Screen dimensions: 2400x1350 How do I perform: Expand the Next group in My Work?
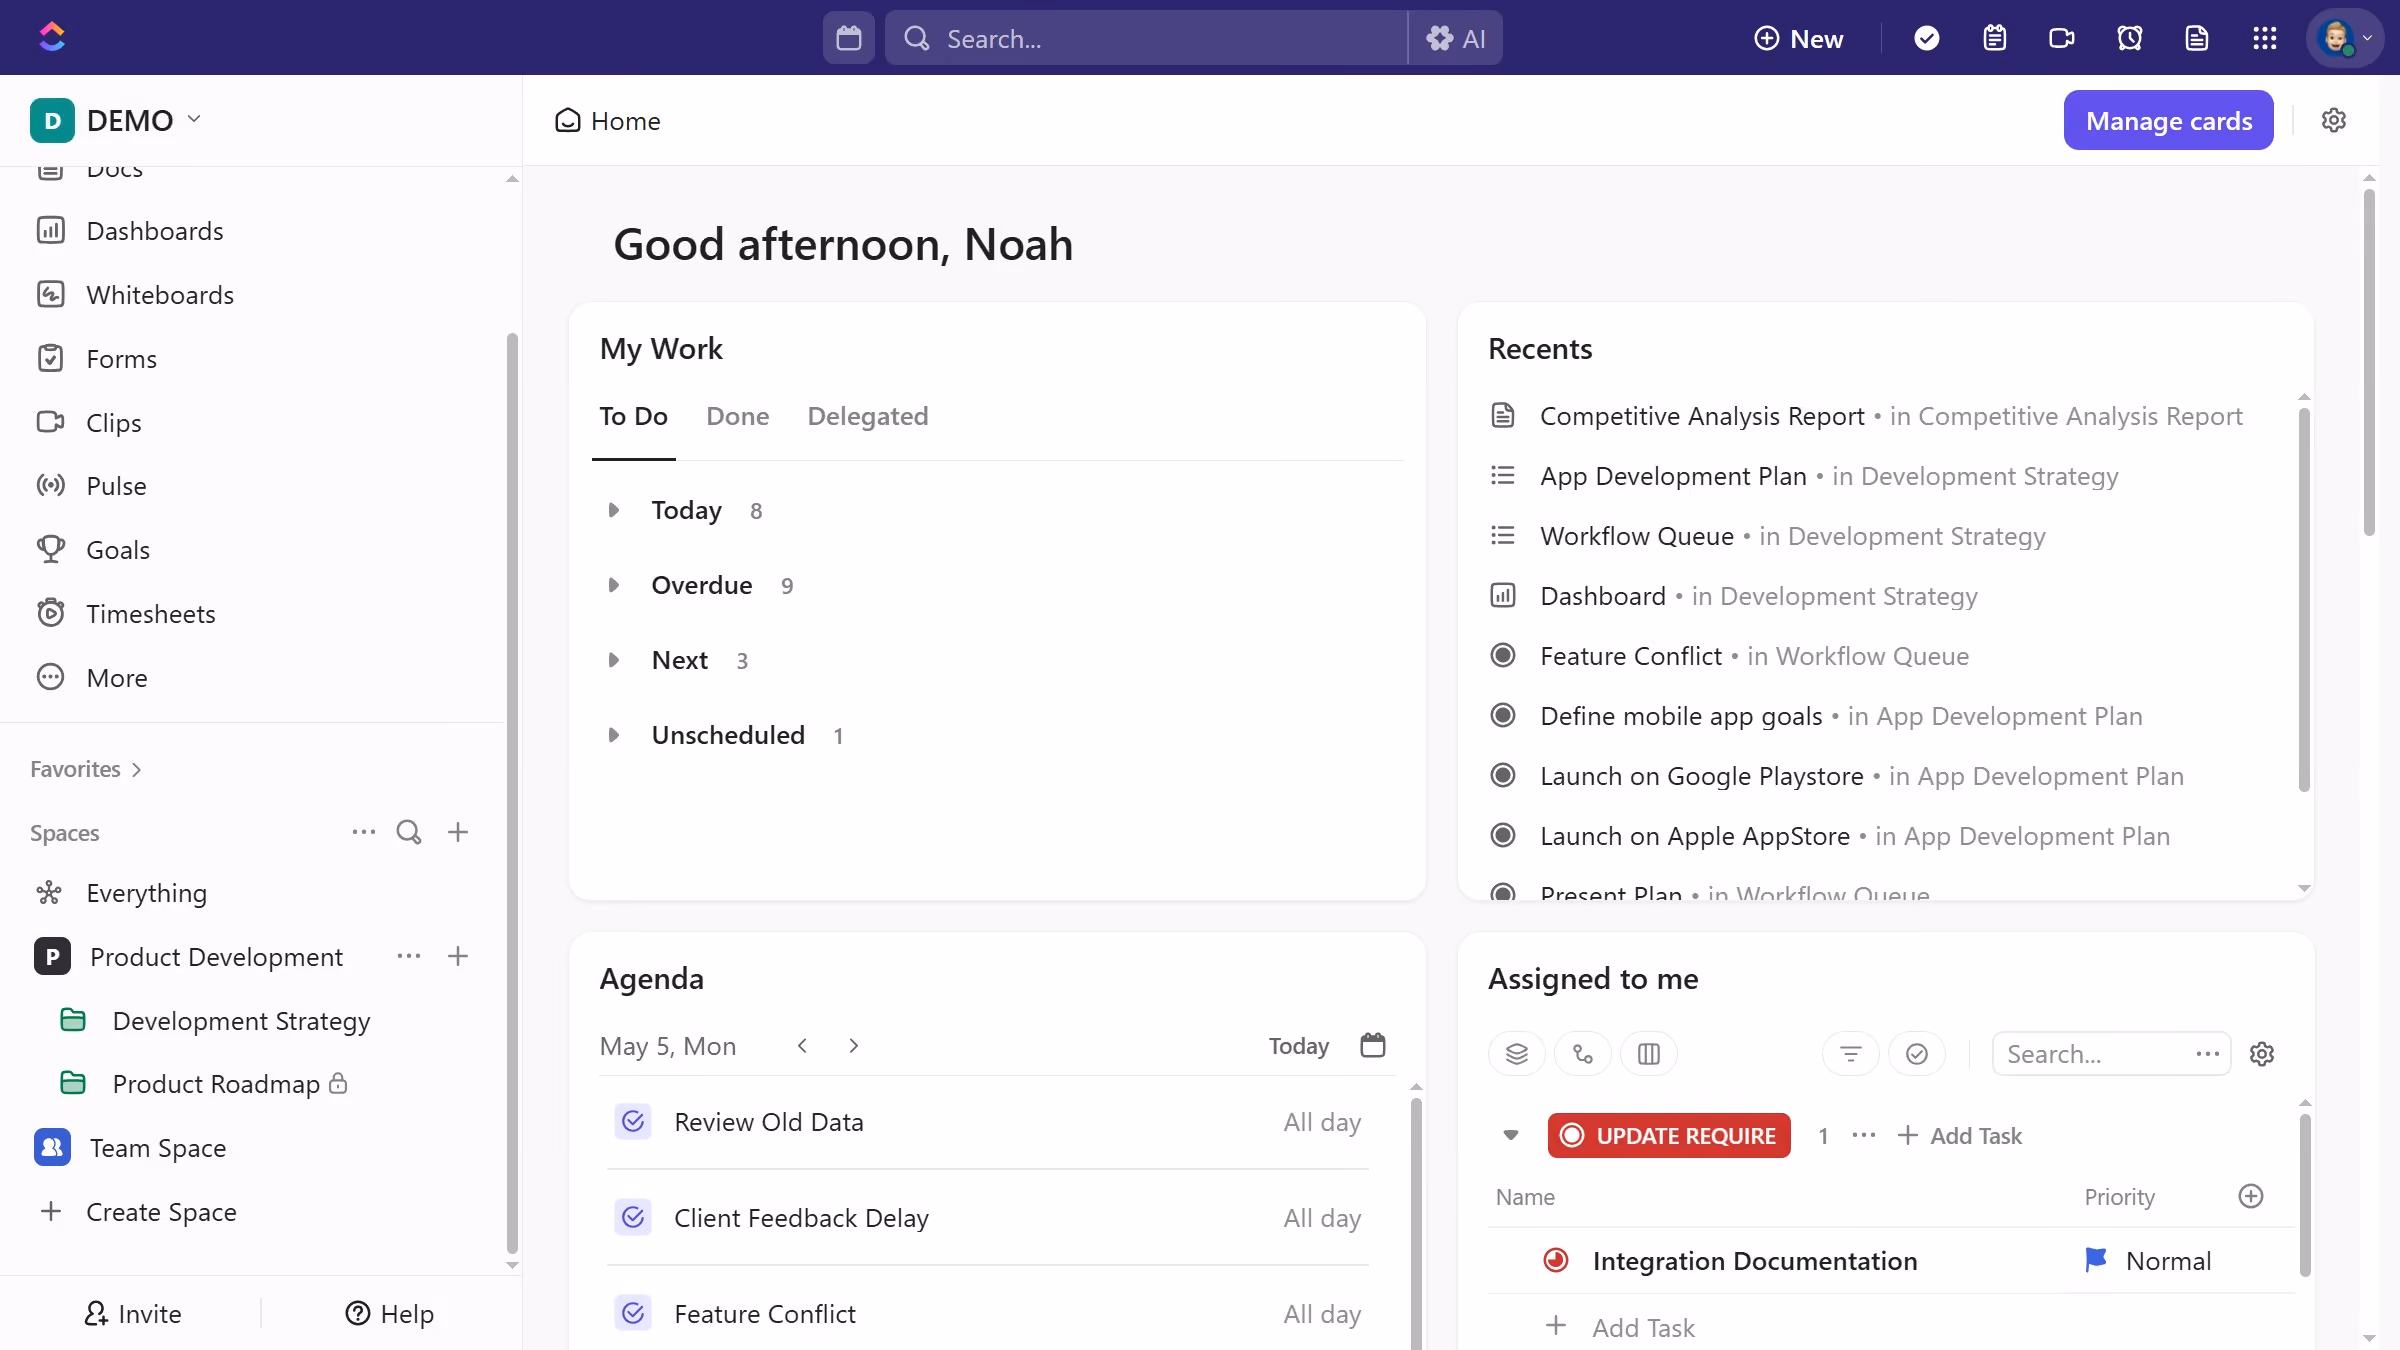(614, 660)
